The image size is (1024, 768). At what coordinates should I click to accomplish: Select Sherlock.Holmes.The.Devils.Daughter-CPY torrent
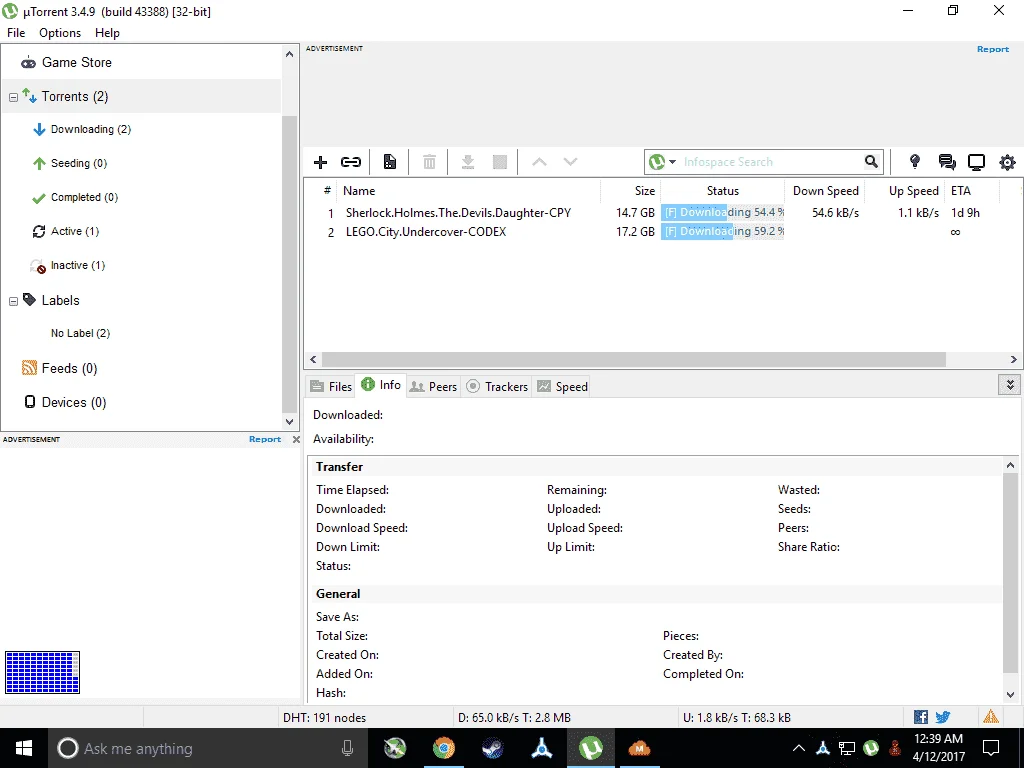(458, 213)
